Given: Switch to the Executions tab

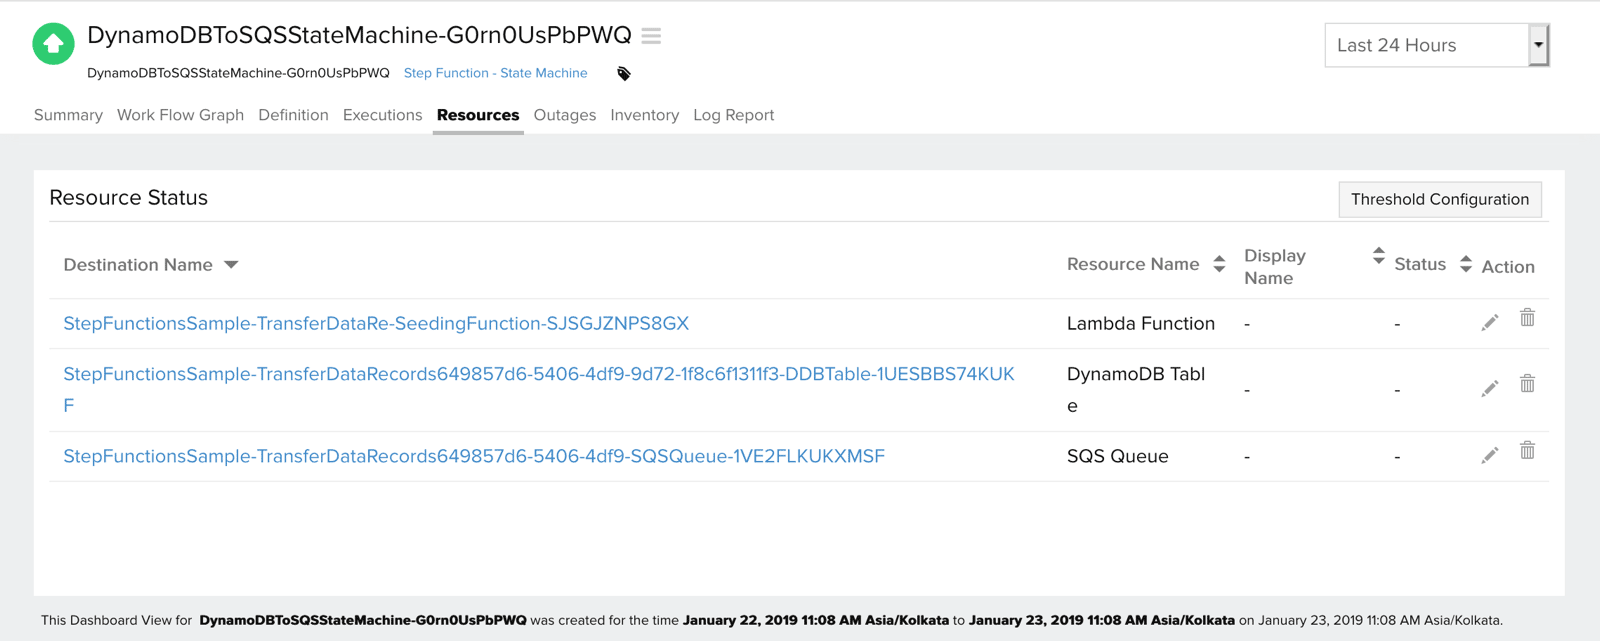Looking at the screenshot, I should [382, 115].
